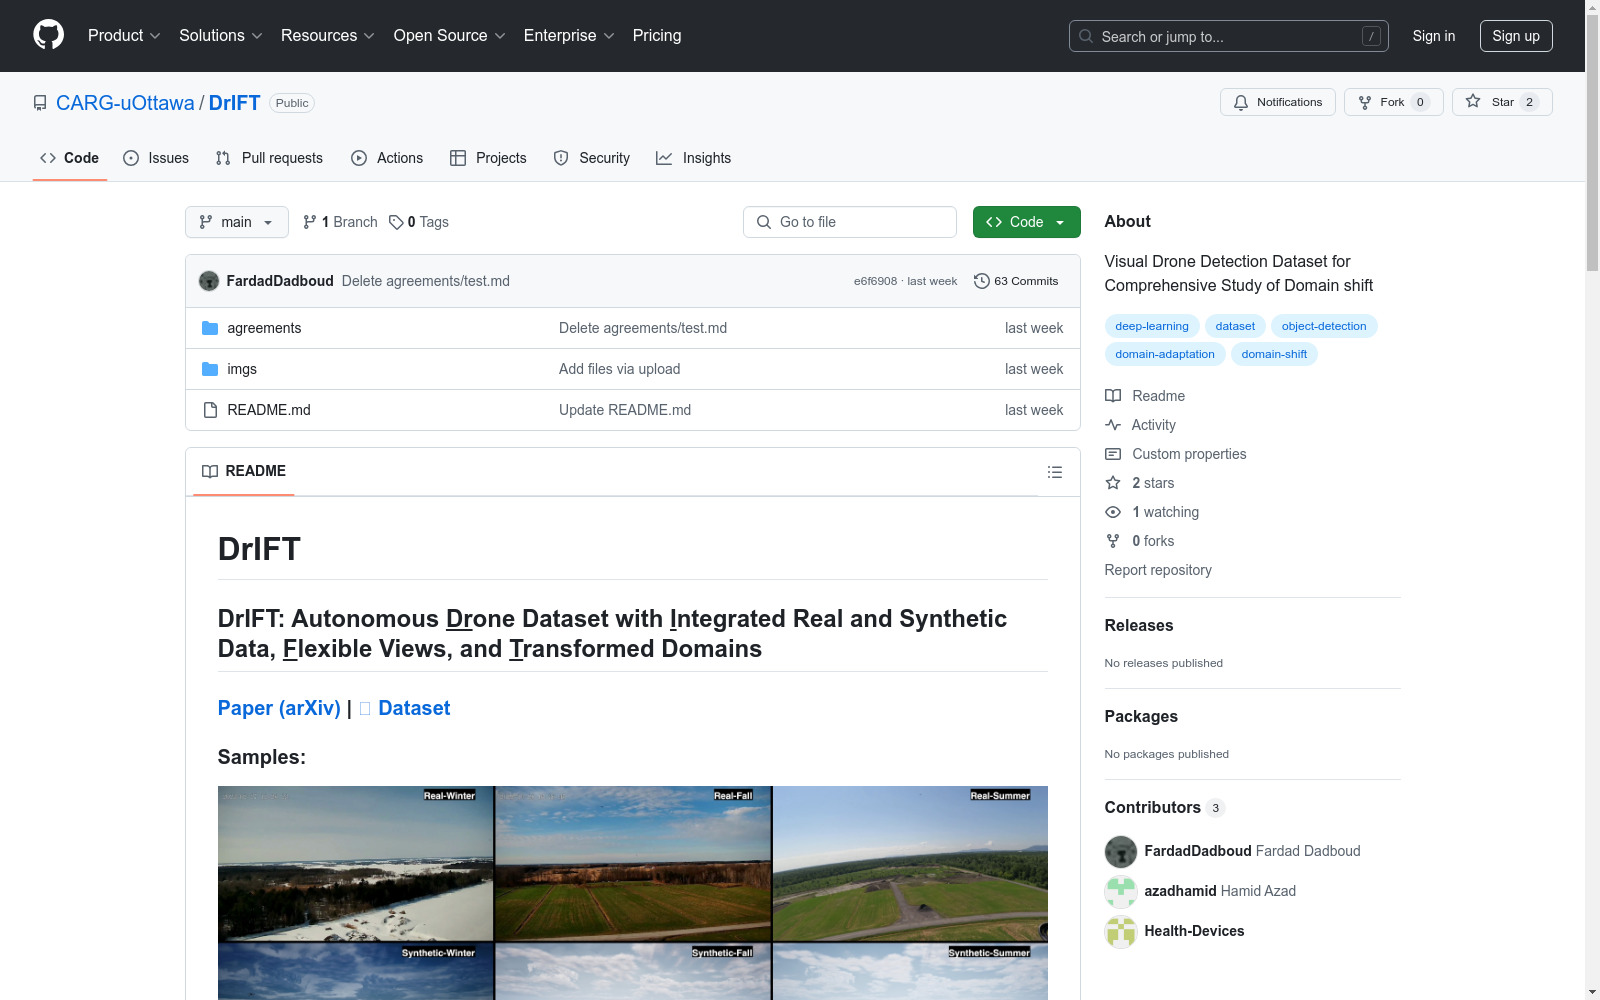Click the samples image thumbnail
Screen dimensions: 1600x1000
pyautogui.click(x=633, y=893)
